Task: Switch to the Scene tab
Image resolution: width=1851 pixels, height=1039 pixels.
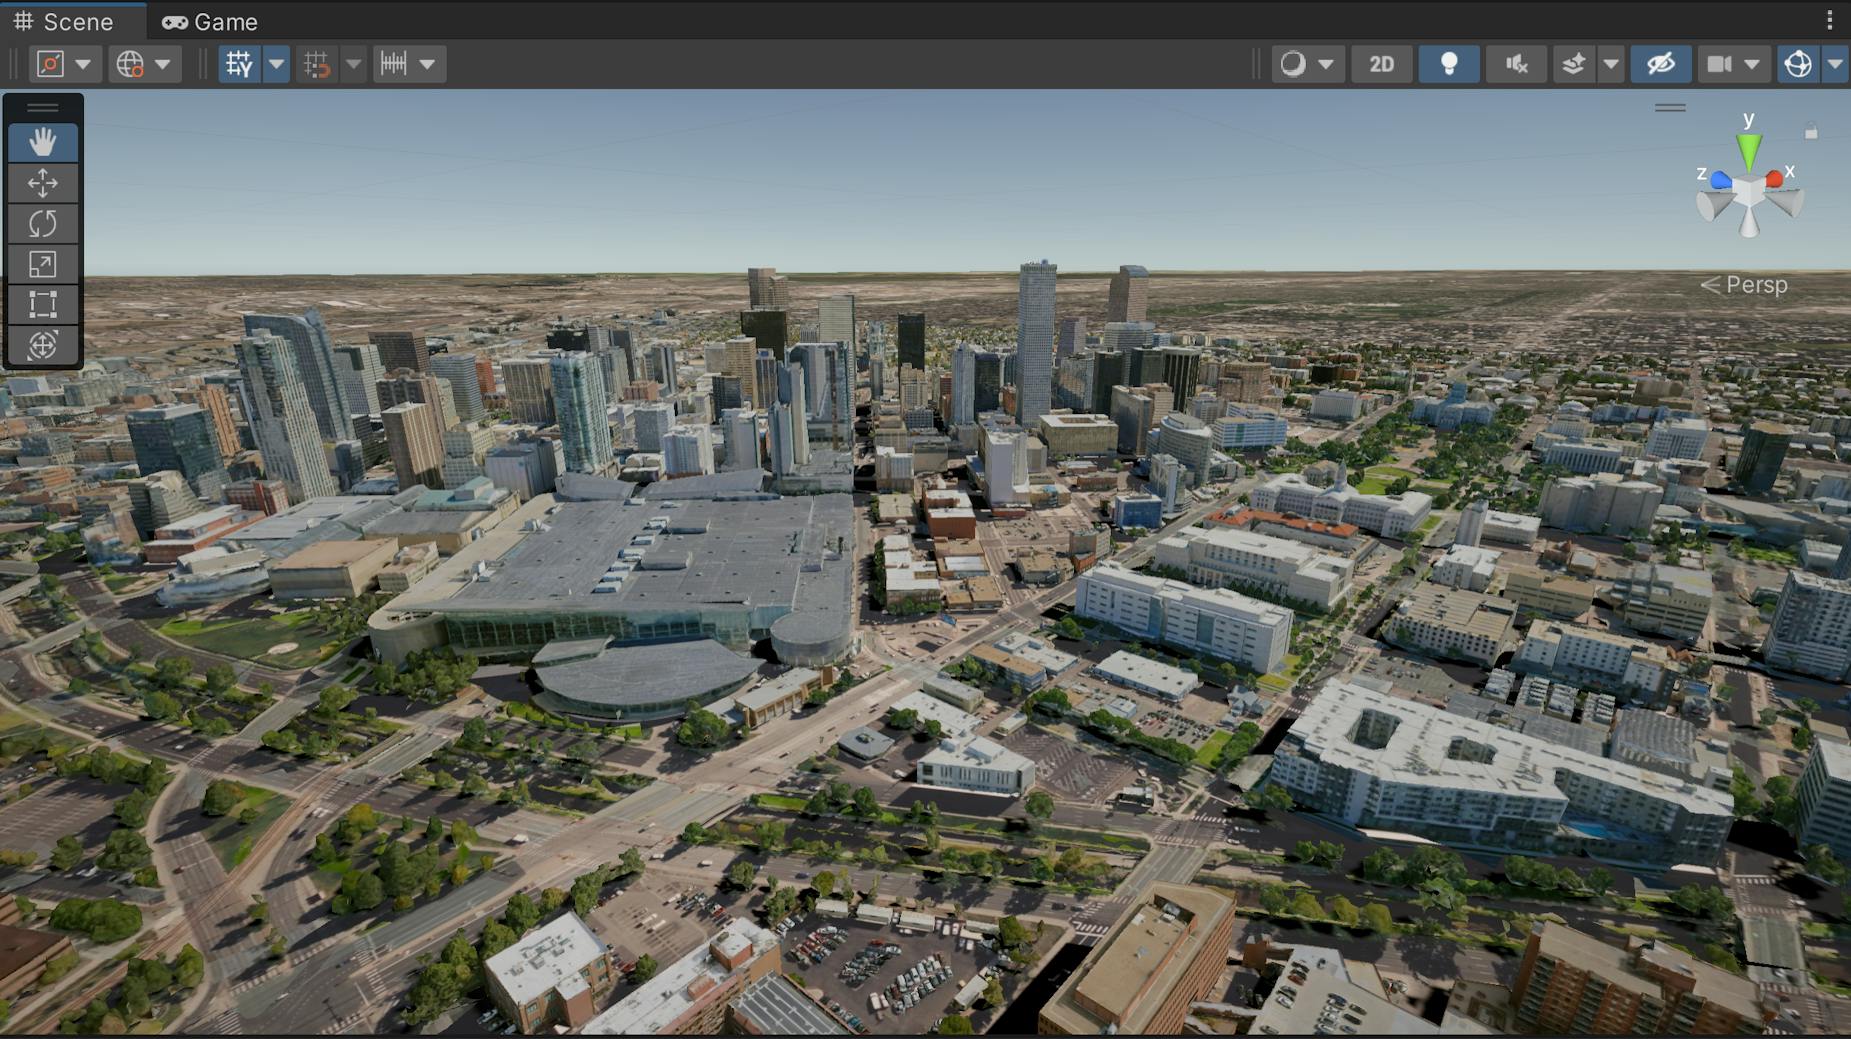Action: [70, 21]
